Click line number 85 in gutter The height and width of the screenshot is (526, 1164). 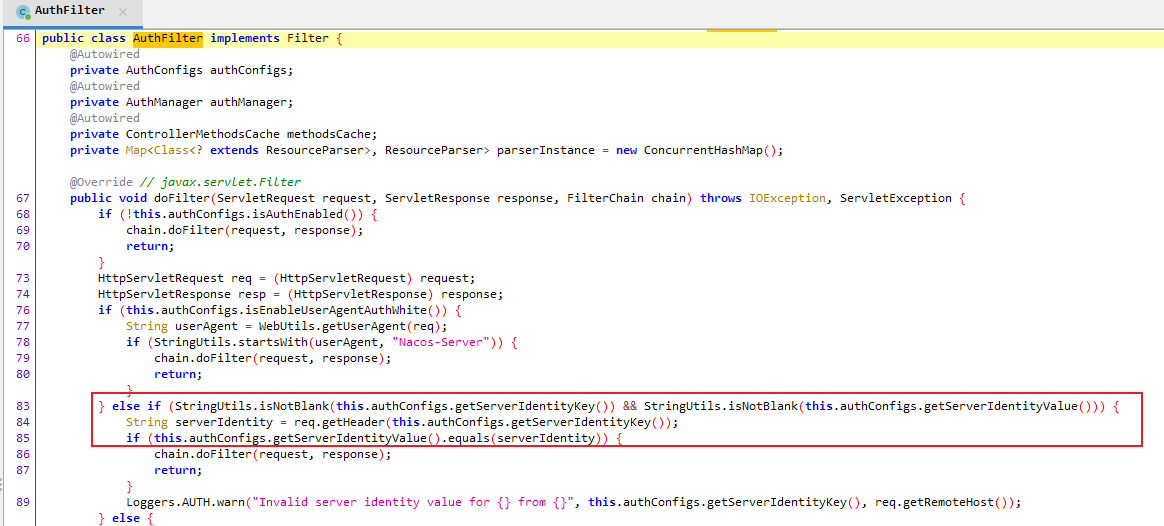click(22, 438)
